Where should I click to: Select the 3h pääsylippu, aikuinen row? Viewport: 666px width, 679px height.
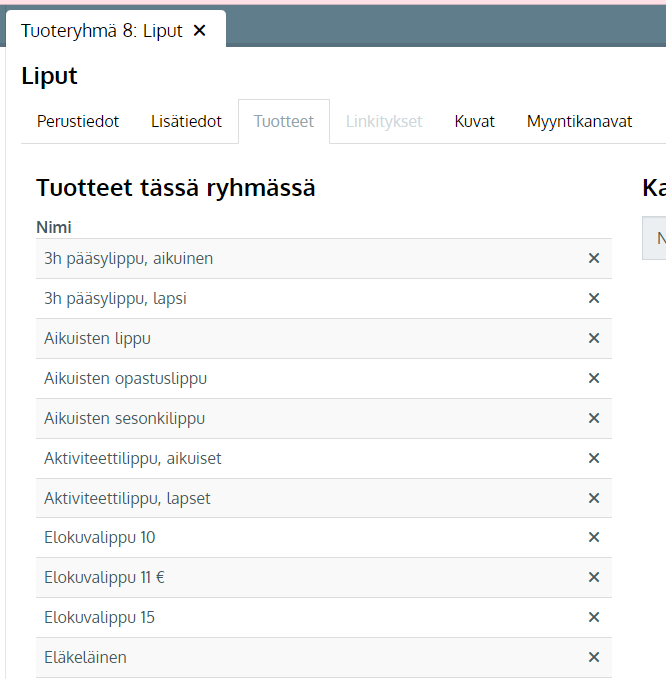324,259
